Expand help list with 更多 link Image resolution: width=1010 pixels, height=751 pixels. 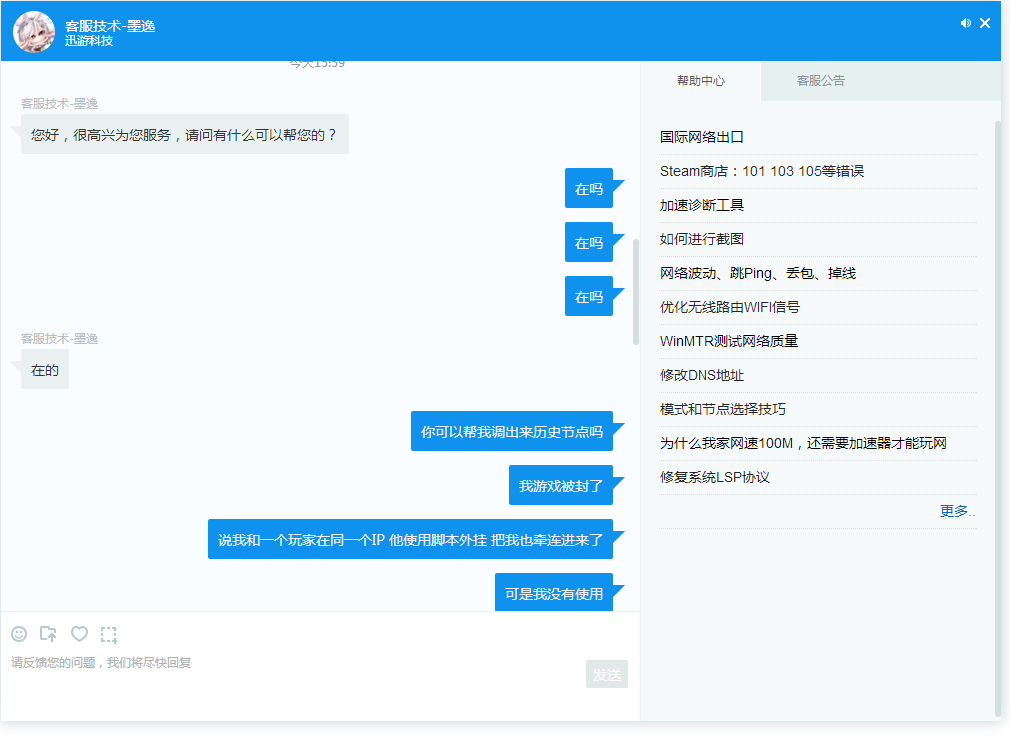click(957, 511)
